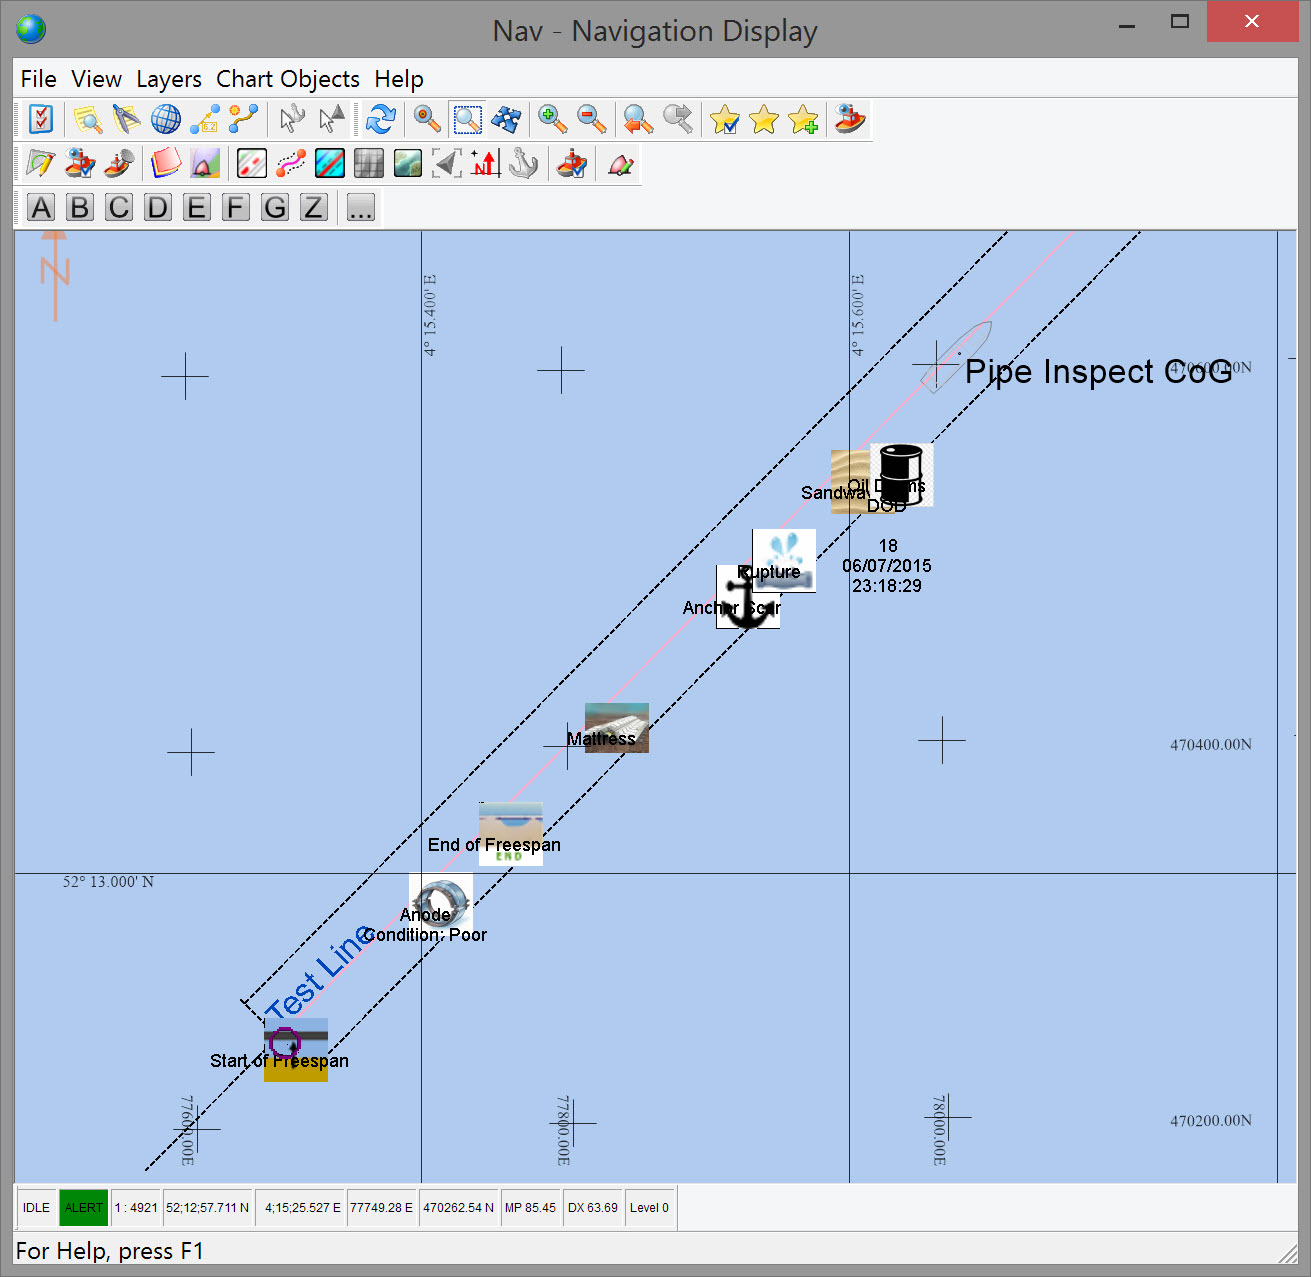This screenshot has width=1311, height=1277.
Task: Click the globe icon in the toolbar
Action: pos(165,120)
